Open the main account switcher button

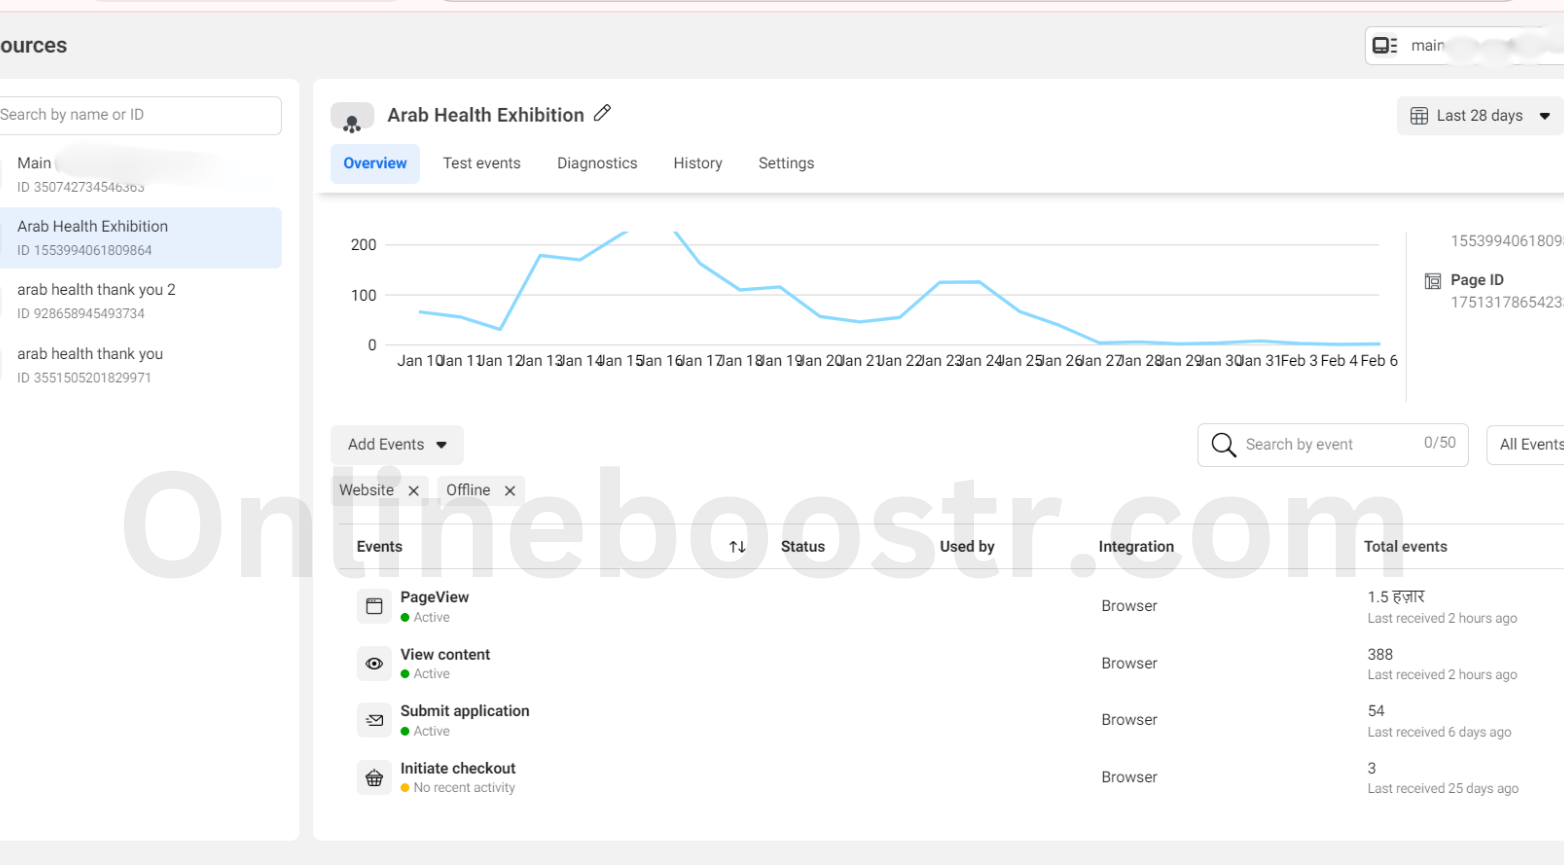point(1462,46)
